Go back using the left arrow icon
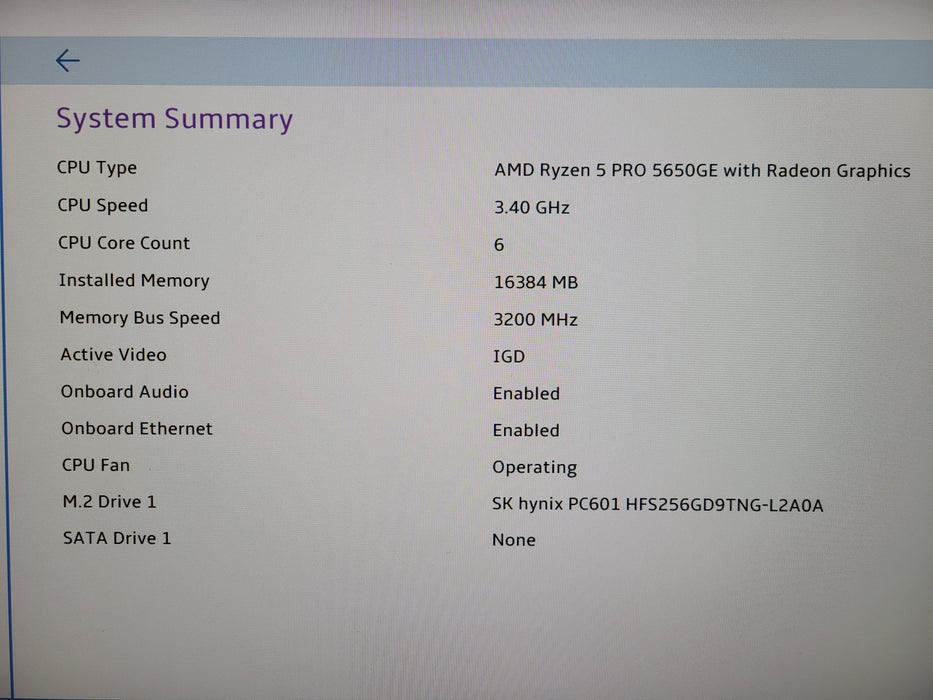The width and height of the screenshot is (933, 700). point(67,60)
